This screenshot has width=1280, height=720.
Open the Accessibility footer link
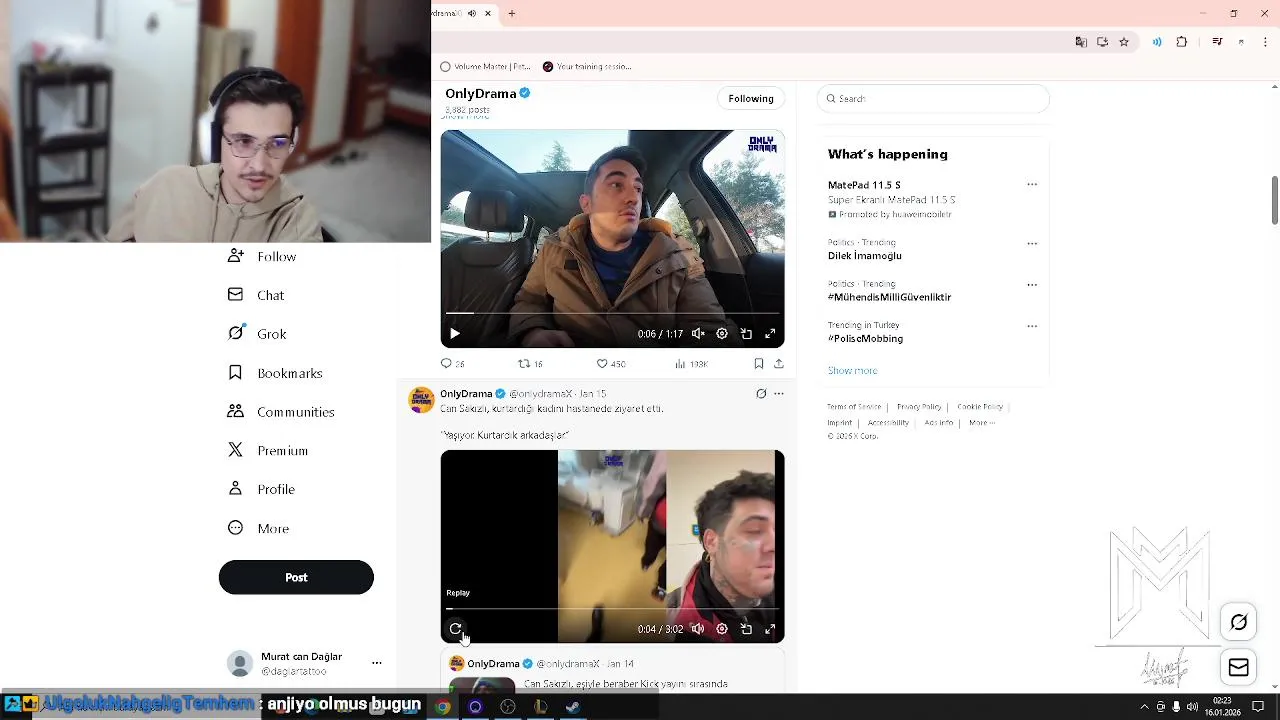point(888,423)
